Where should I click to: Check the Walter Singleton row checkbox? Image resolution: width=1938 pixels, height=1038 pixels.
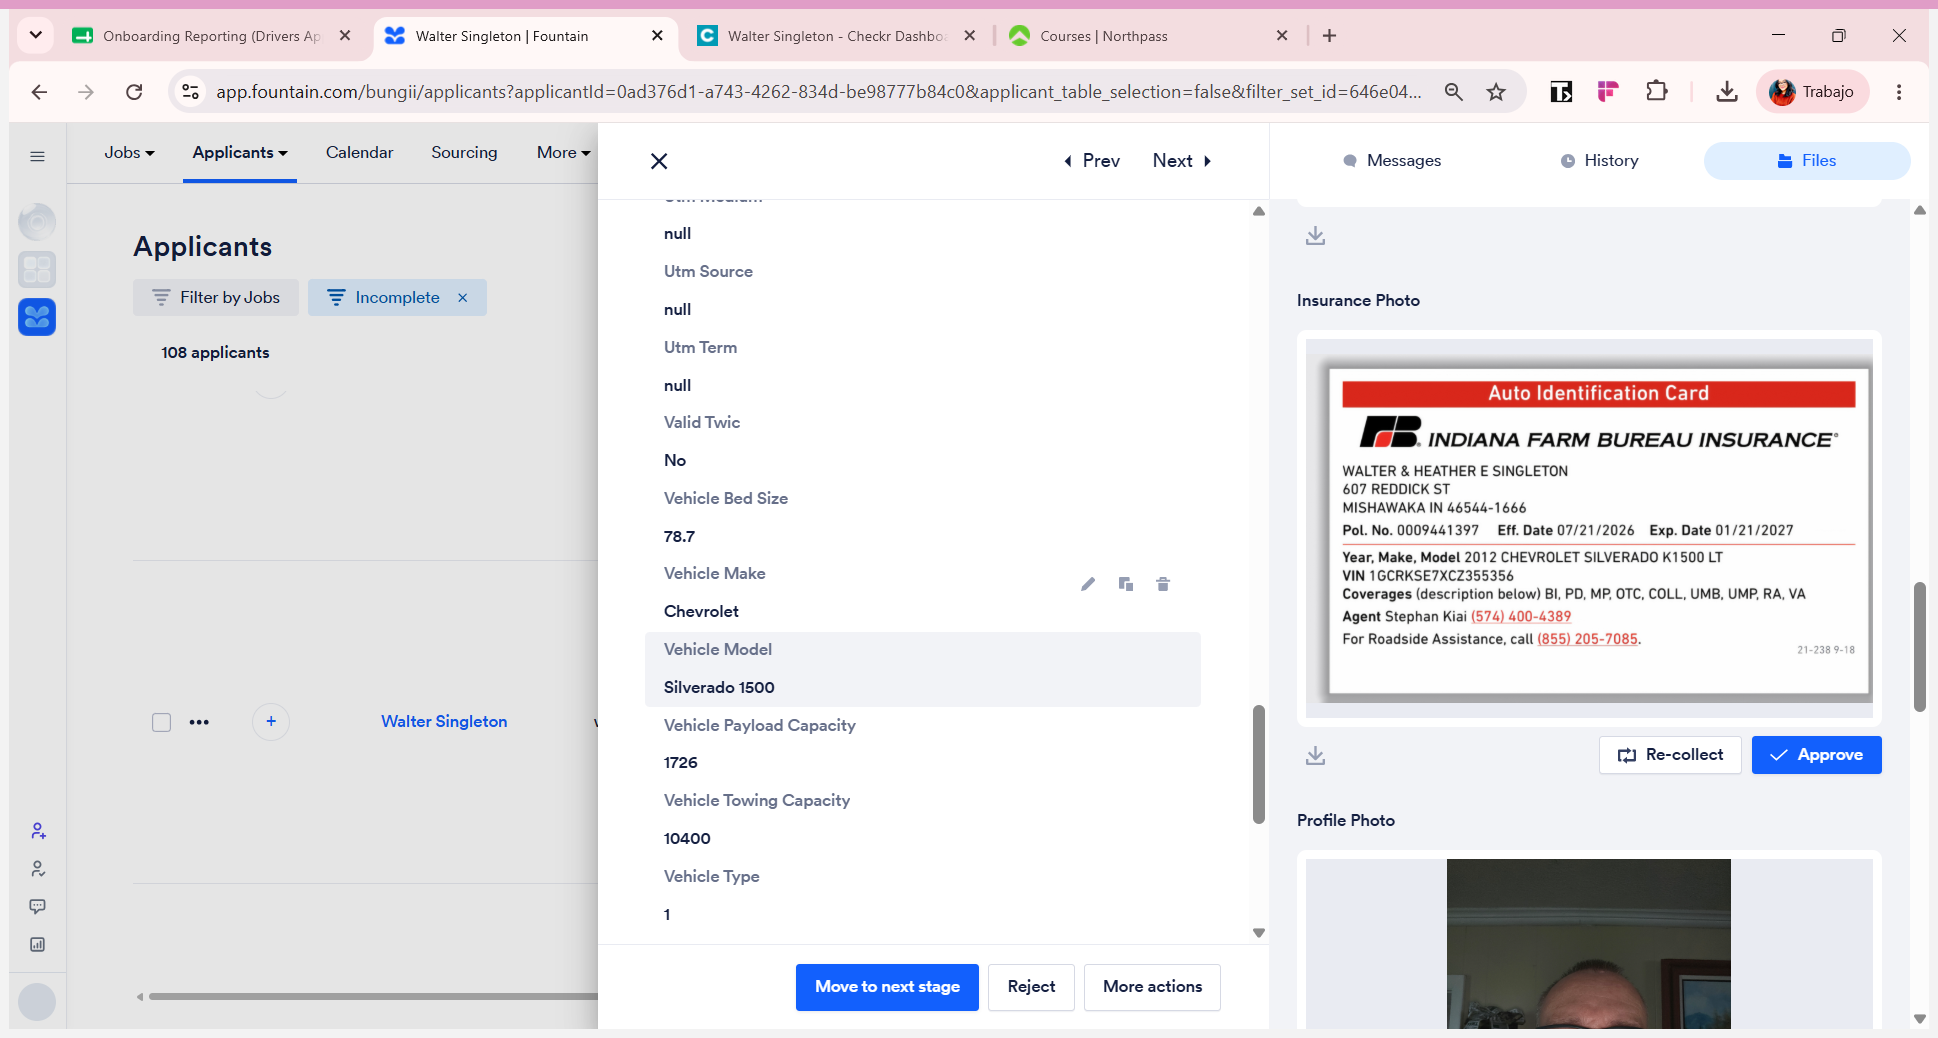[161, 722]
